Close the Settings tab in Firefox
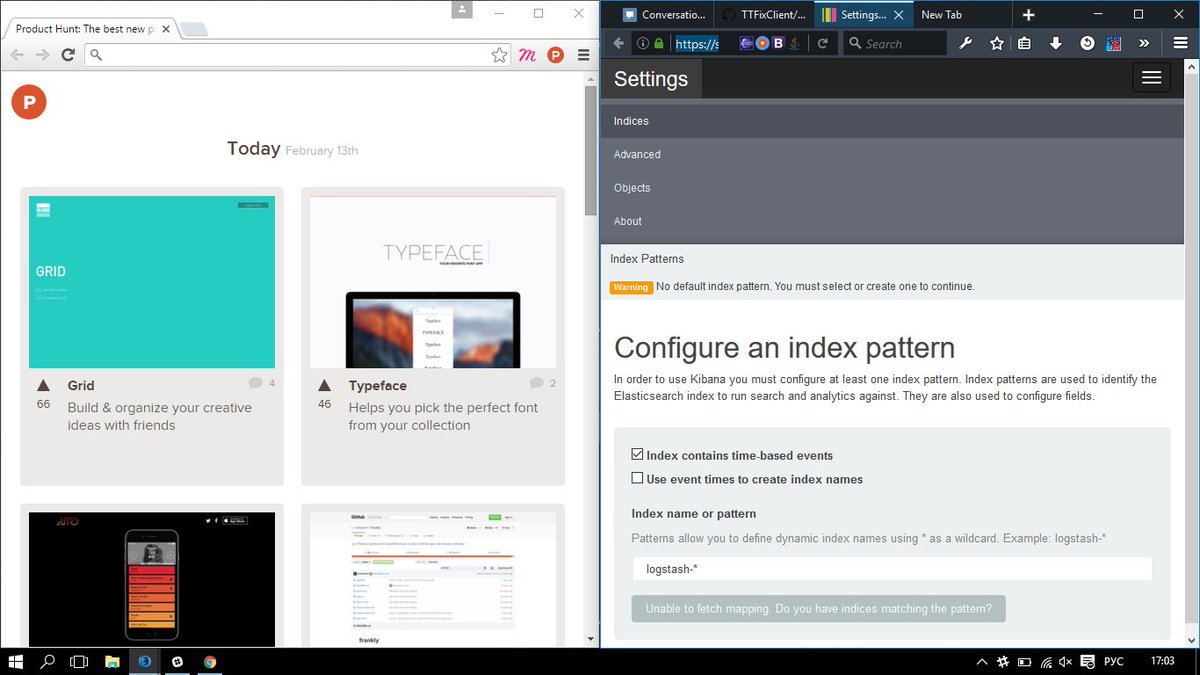 (x=899, y=14)
